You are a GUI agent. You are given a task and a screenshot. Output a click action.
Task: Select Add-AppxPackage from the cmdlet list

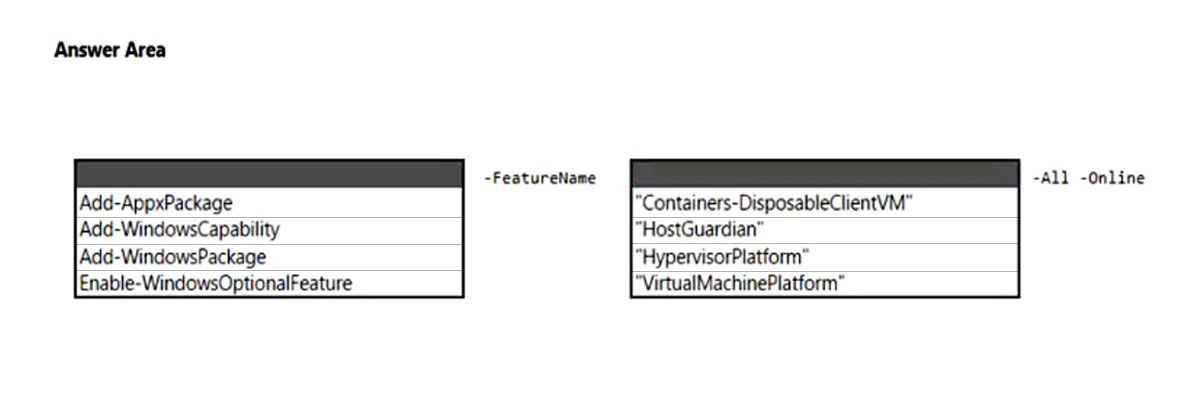coord(269,203)
